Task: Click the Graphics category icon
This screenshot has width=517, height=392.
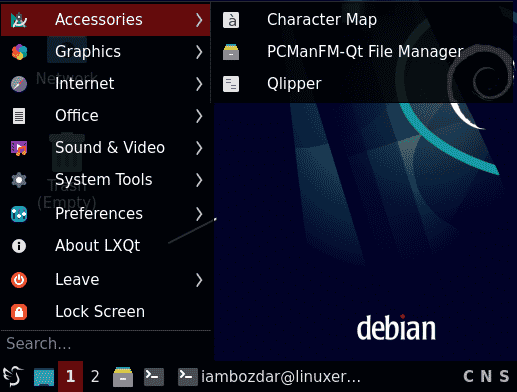Action: pyautogui.click(x=19, y=52)
